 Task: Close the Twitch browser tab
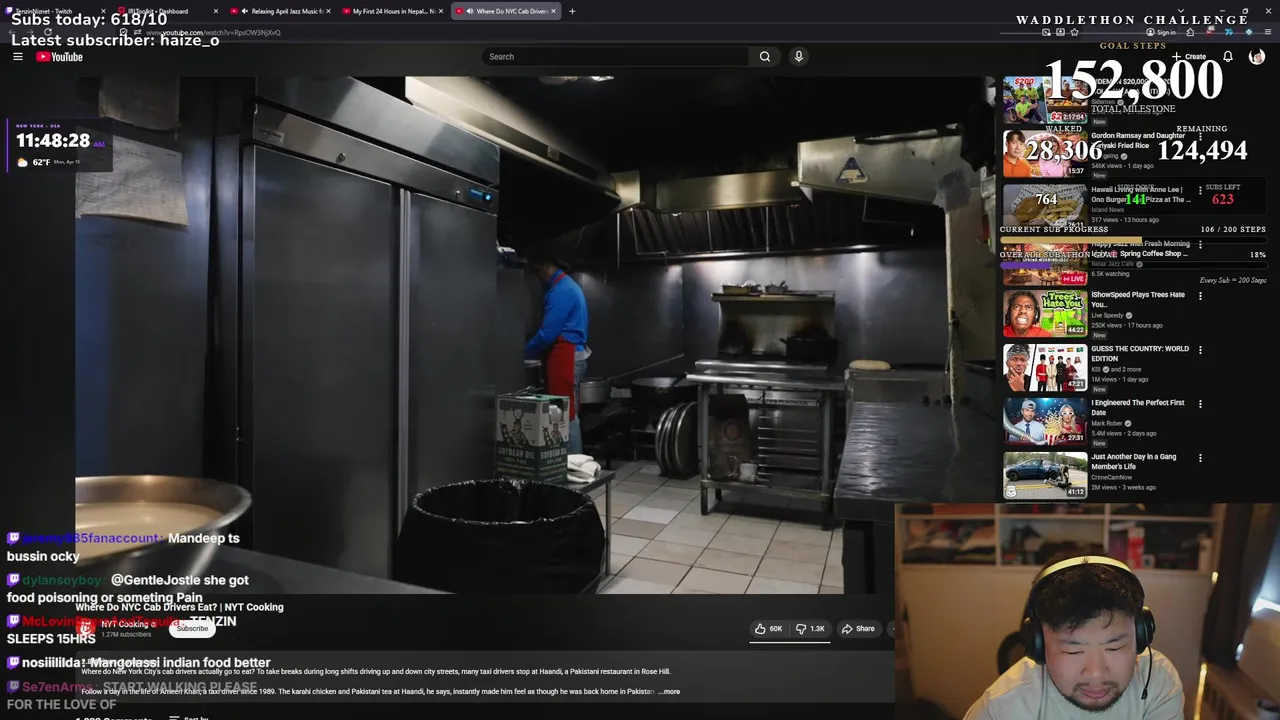tap(103, 11)
